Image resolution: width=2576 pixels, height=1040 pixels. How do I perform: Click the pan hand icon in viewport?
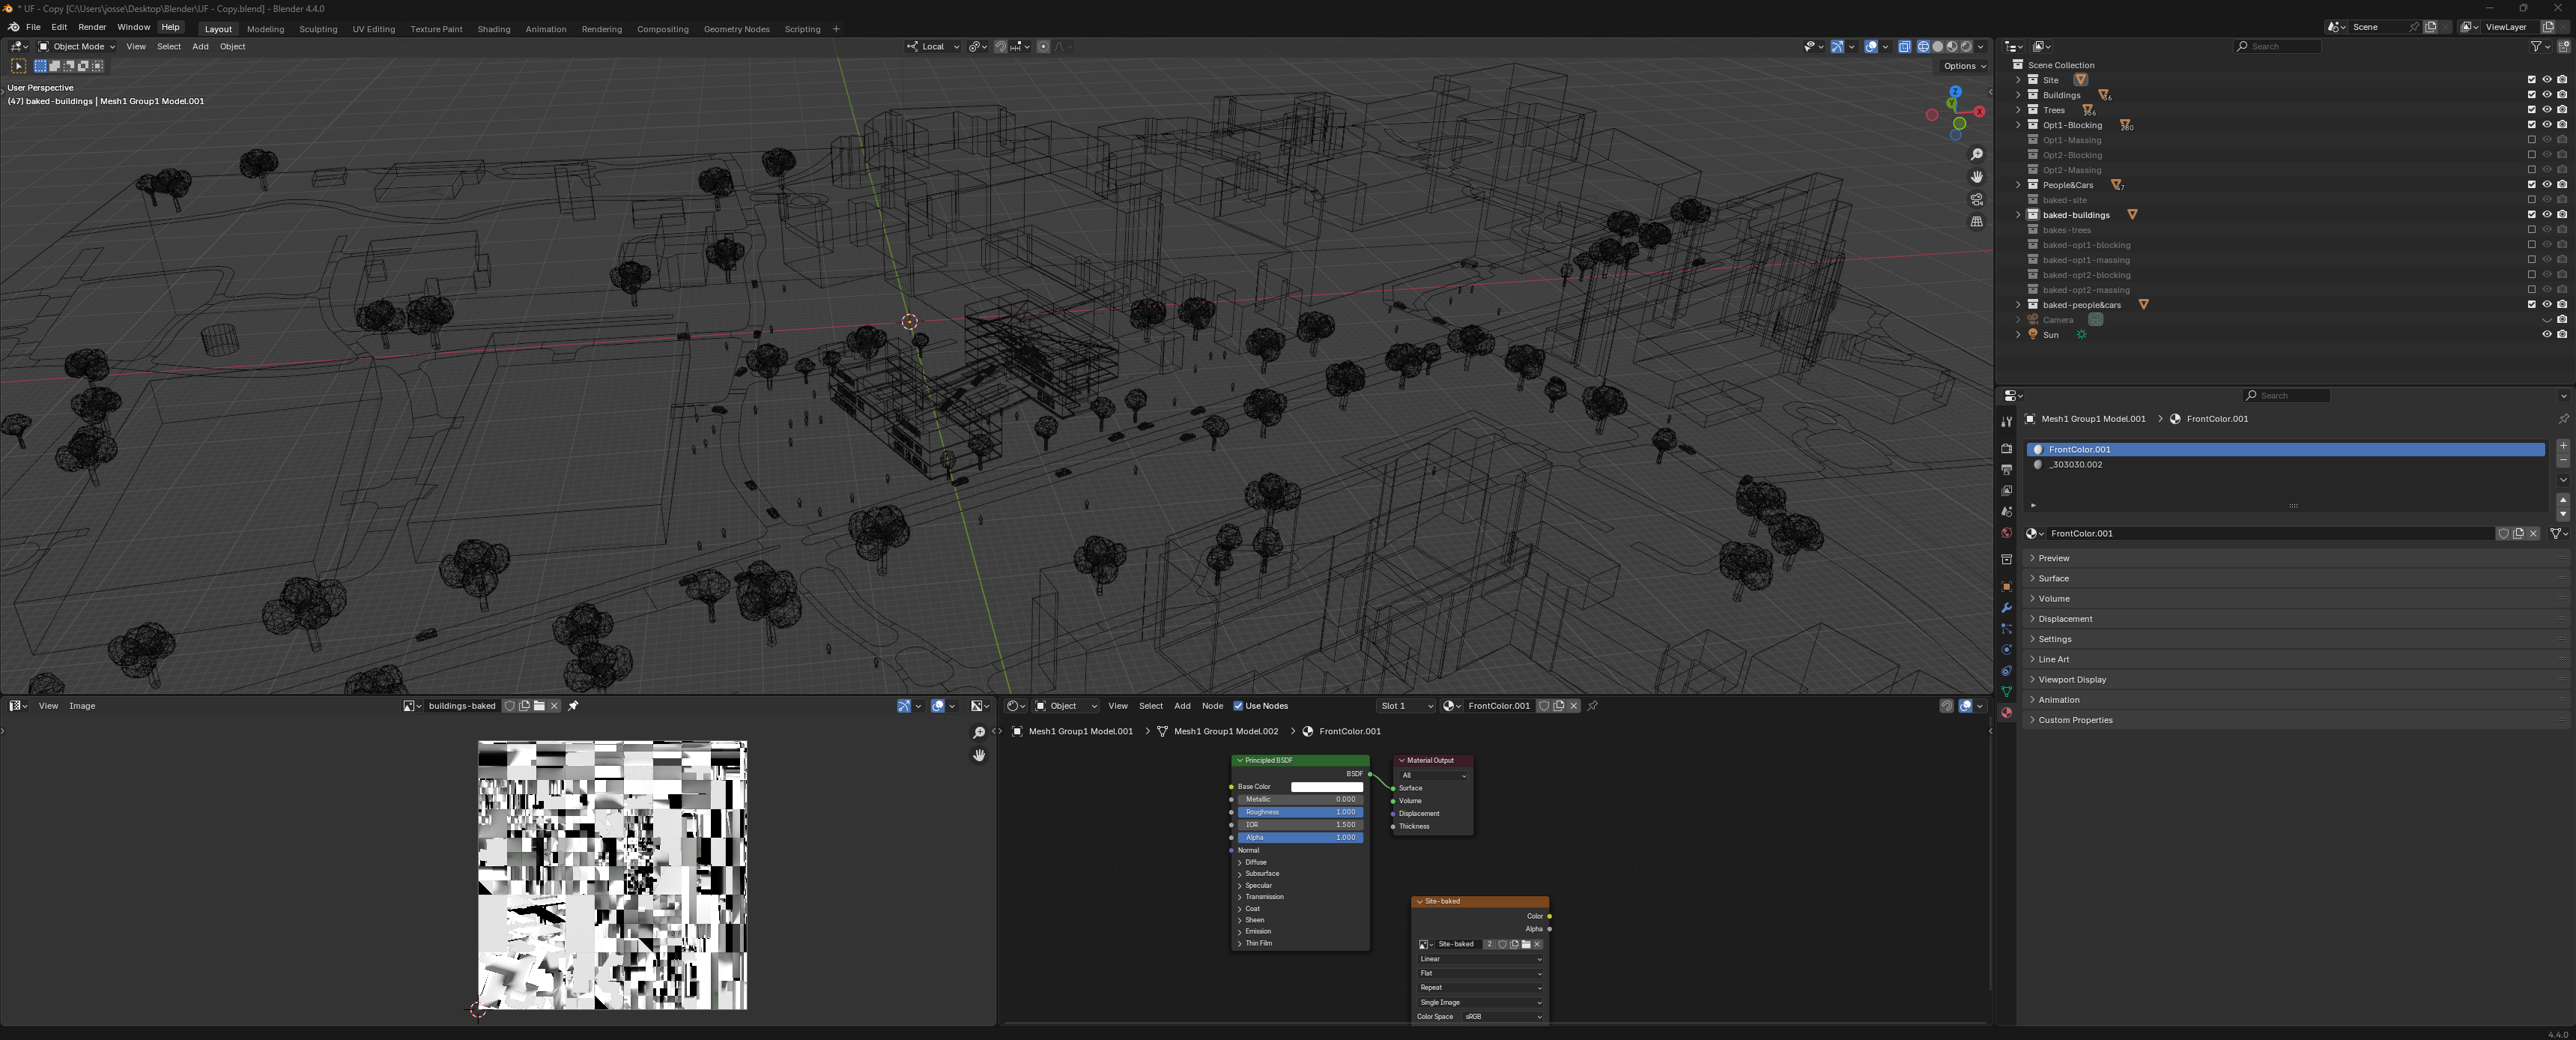1976,177
